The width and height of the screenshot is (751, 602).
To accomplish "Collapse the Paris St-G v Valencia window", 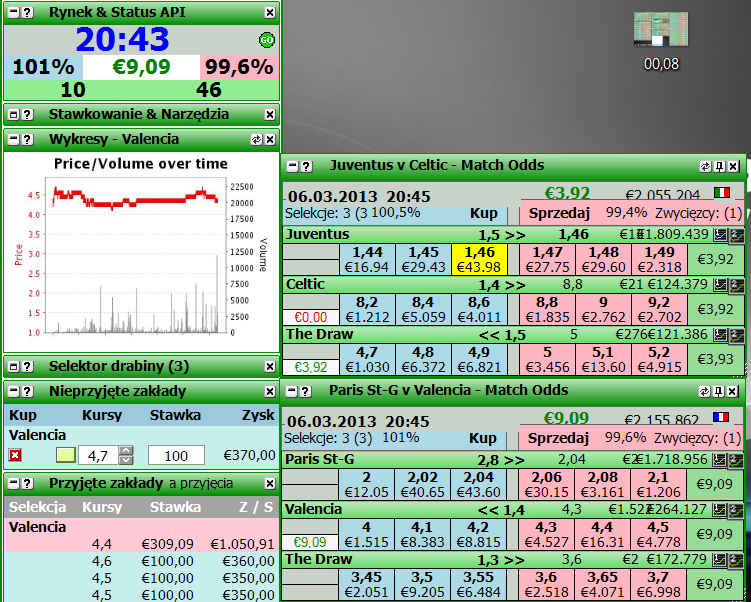I will point(292,391).
